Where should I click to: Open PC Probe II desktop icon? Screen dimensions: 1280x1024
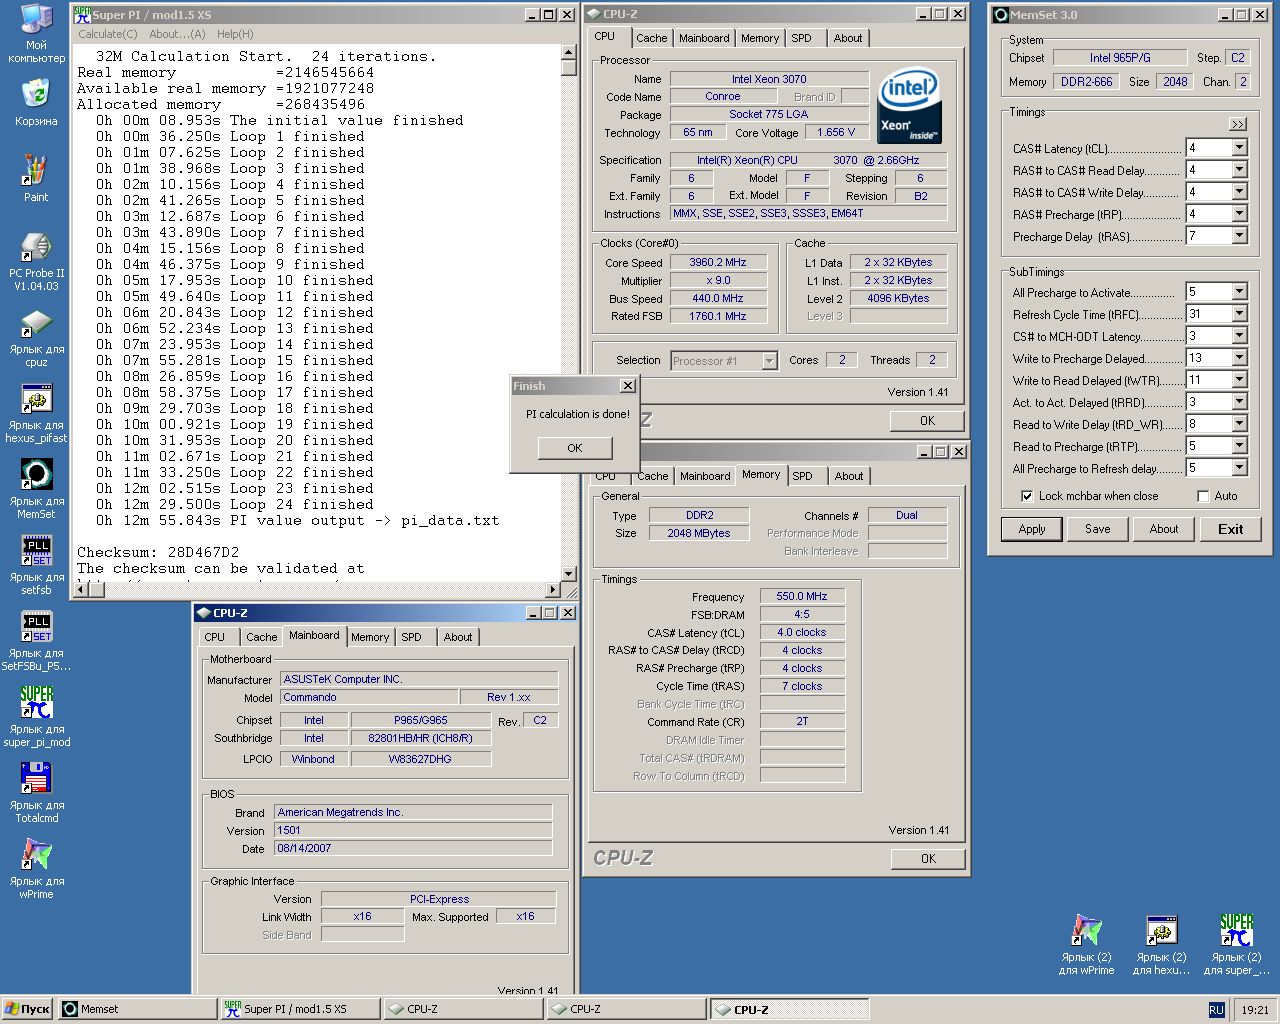pos(36,262)
